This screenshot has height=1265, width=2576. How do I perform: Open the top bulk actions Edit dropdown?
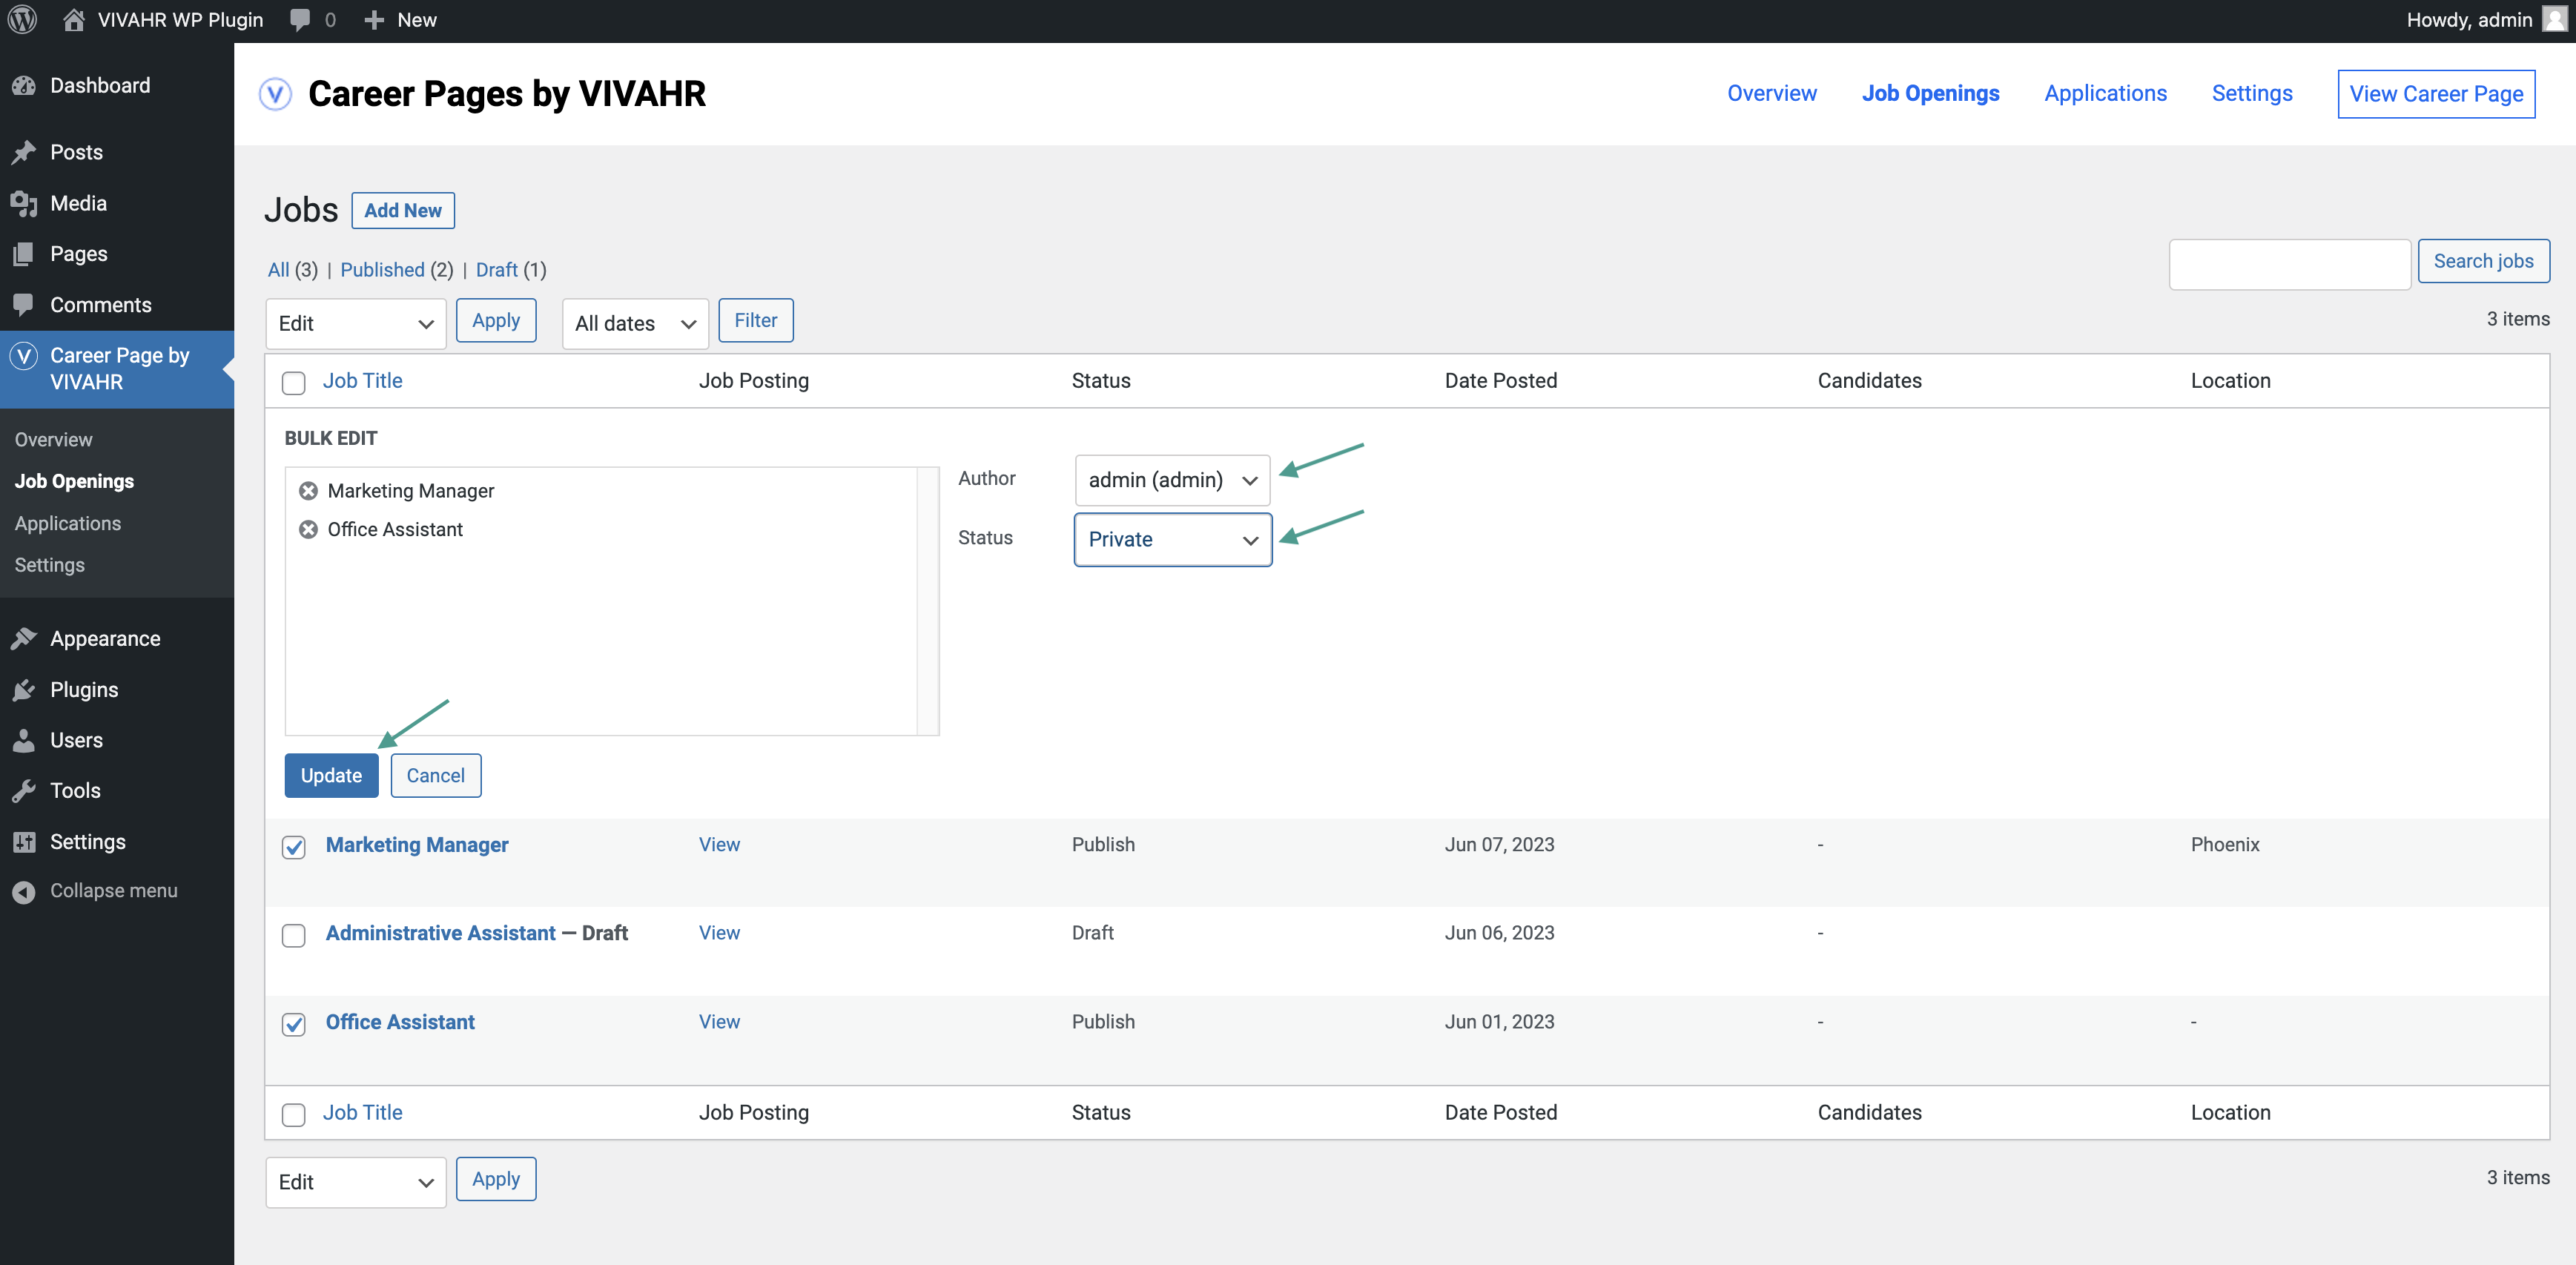coord(355,323)
